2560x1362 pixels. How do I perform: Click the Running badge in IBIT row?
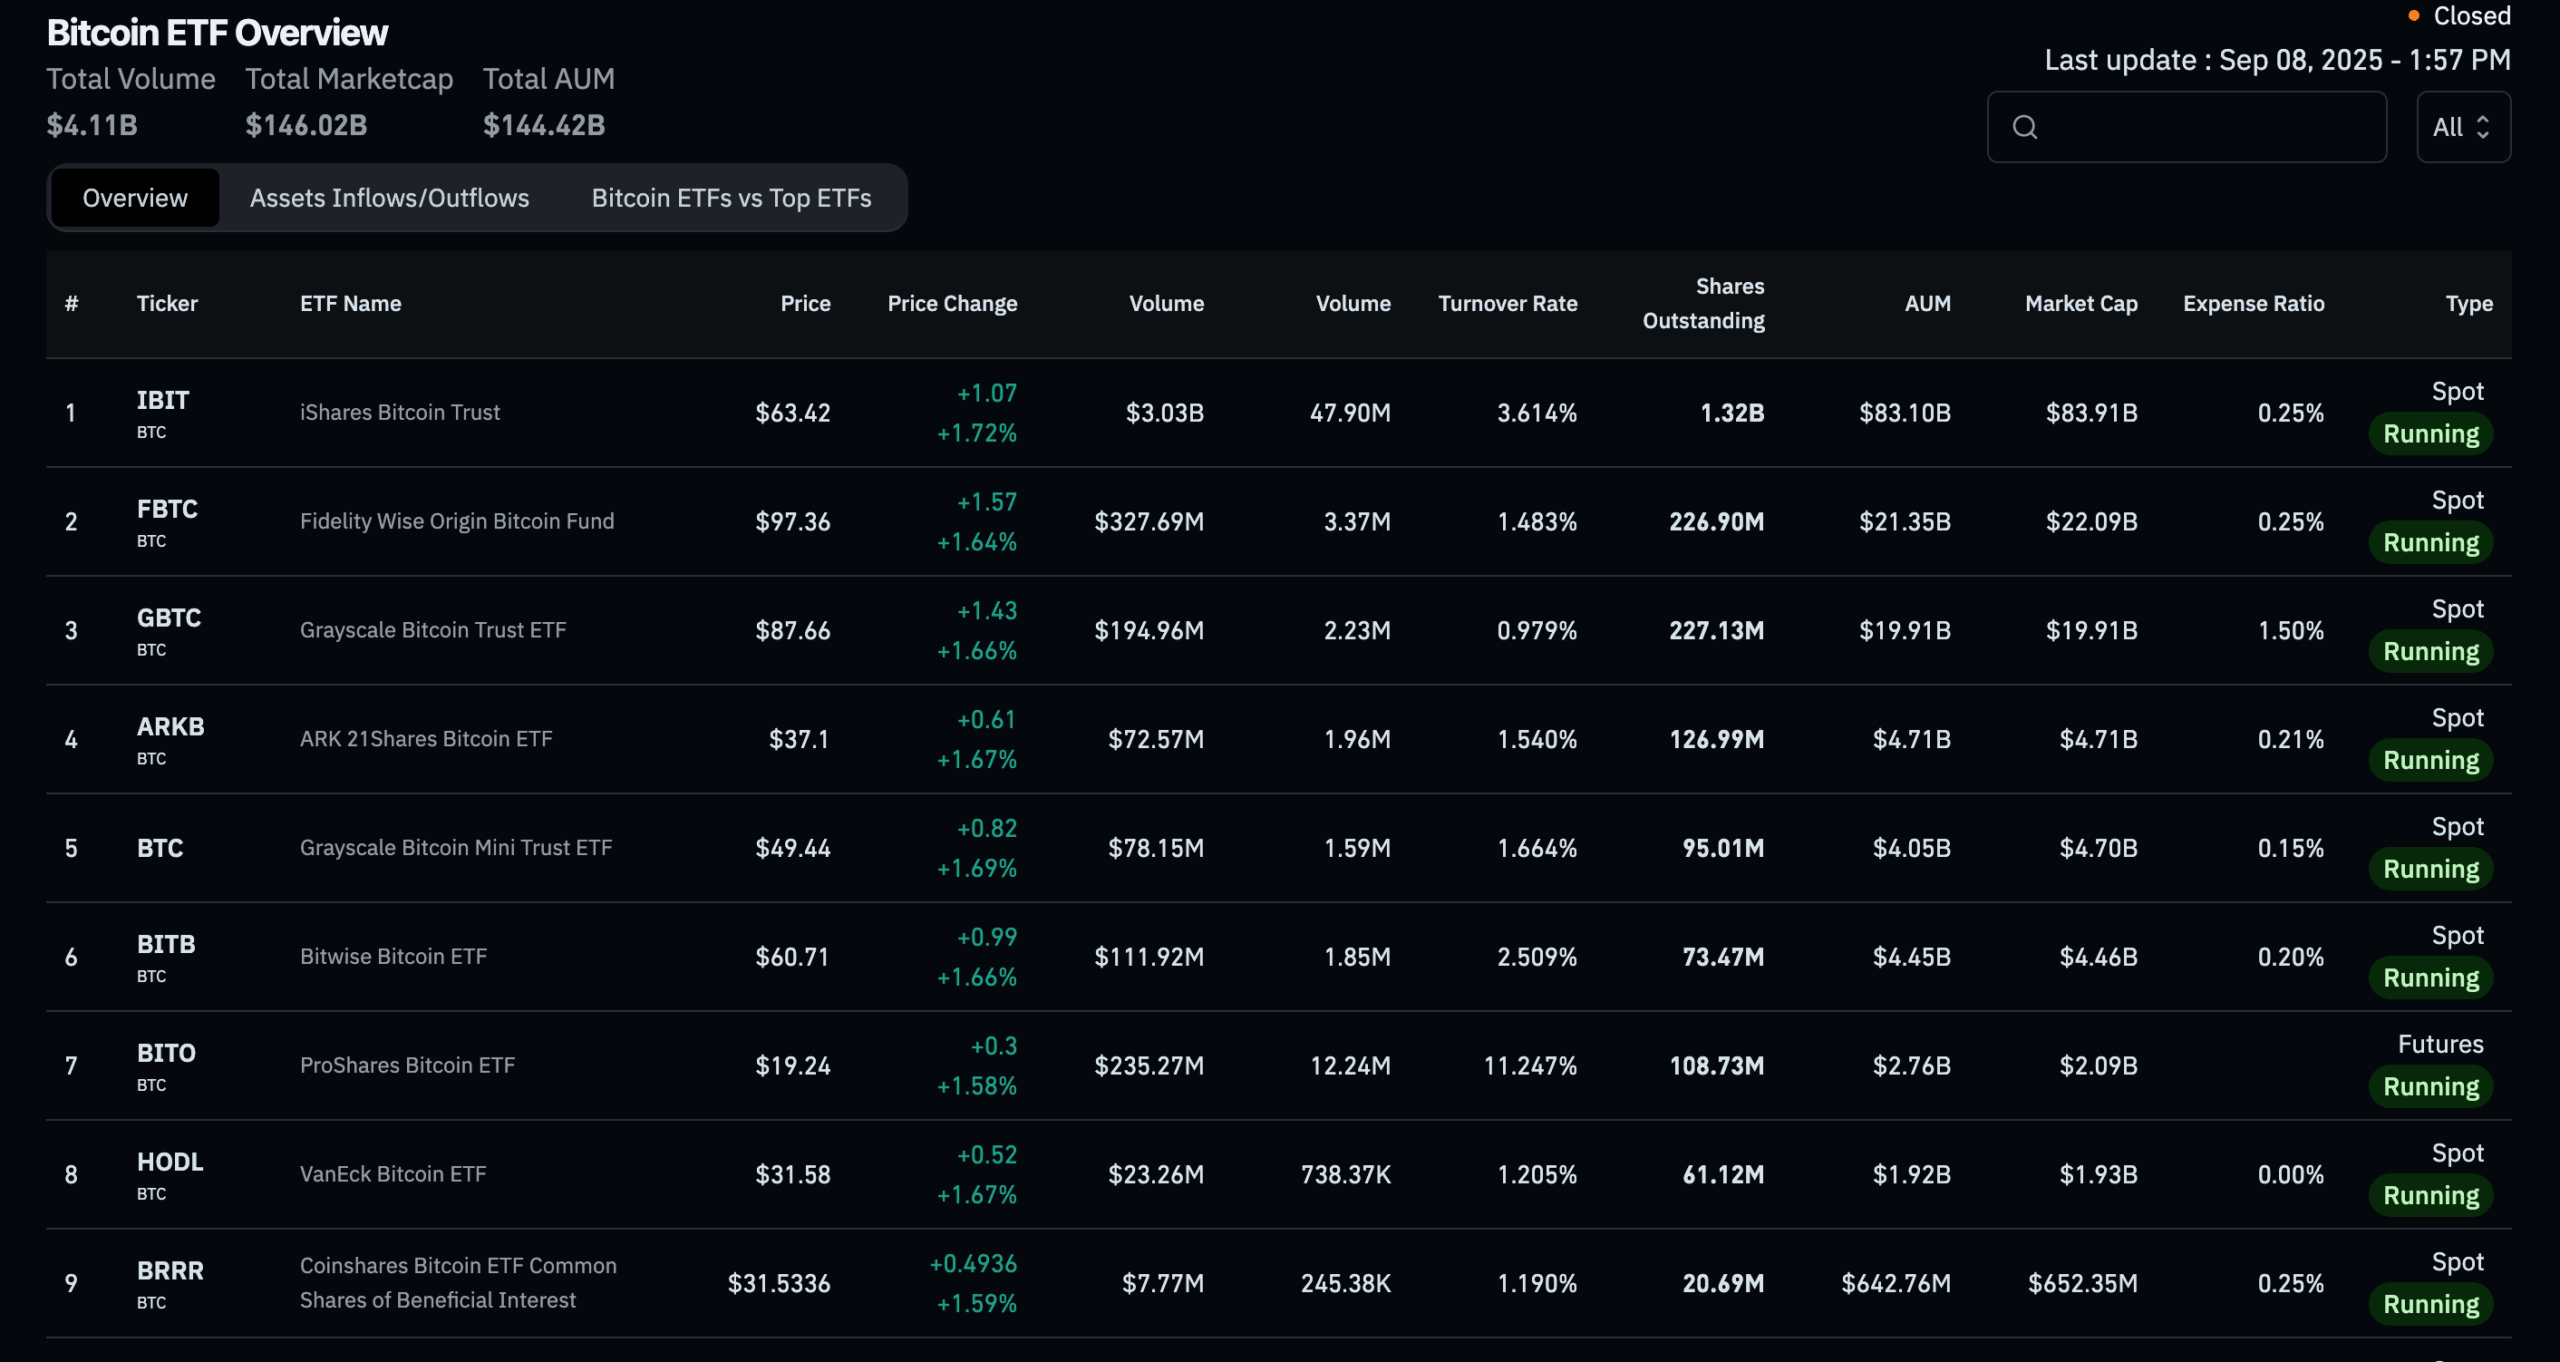pos(2431,434)
